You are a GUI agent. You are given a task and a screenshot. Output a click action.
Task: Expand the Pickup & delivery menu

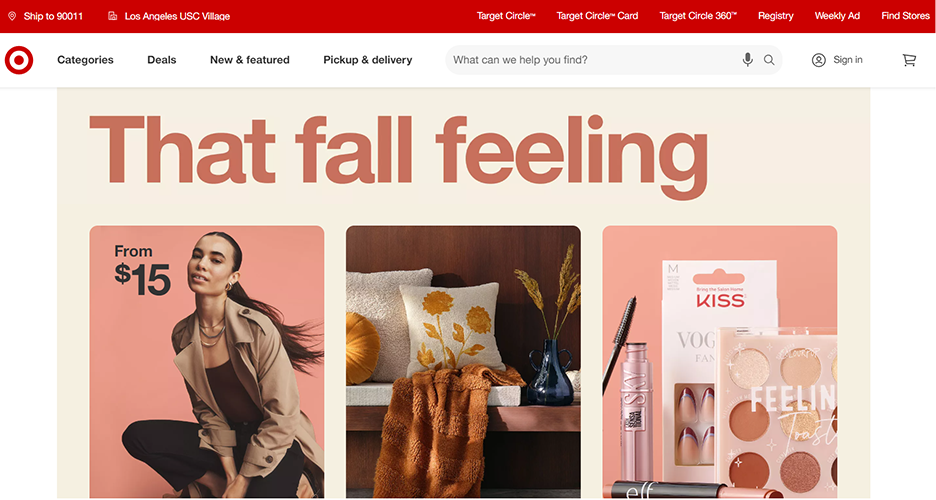[368, 60]
